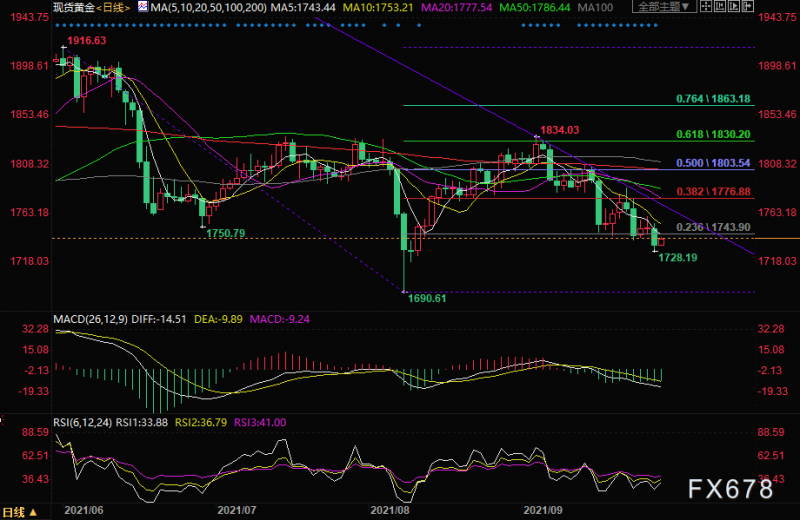
Task: Click the small indicator icon before MA(5,10,20,50,100,200)
Action: pos(139,6)
